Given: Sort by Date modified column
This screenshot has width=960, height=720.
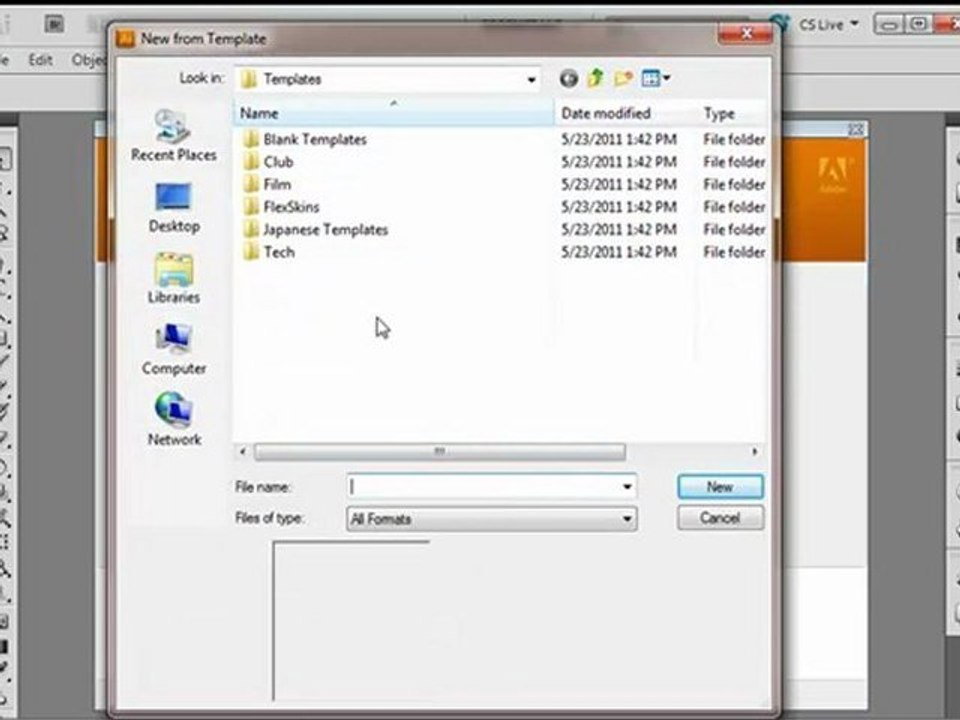Looking at the screenshot, I should click(x=626, y=113).
